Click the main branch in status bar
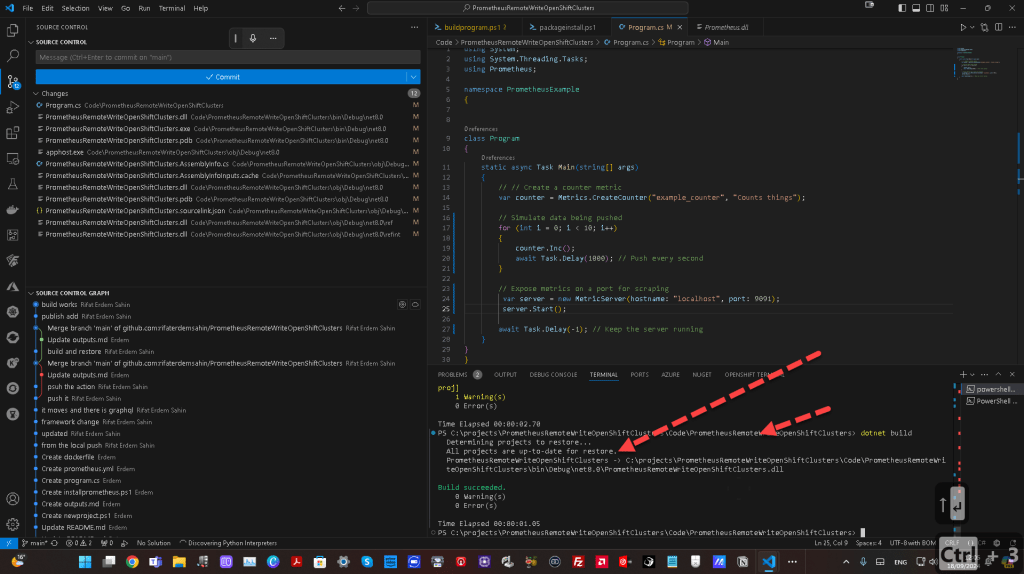The image size is (1024, 574). (34, 543)
